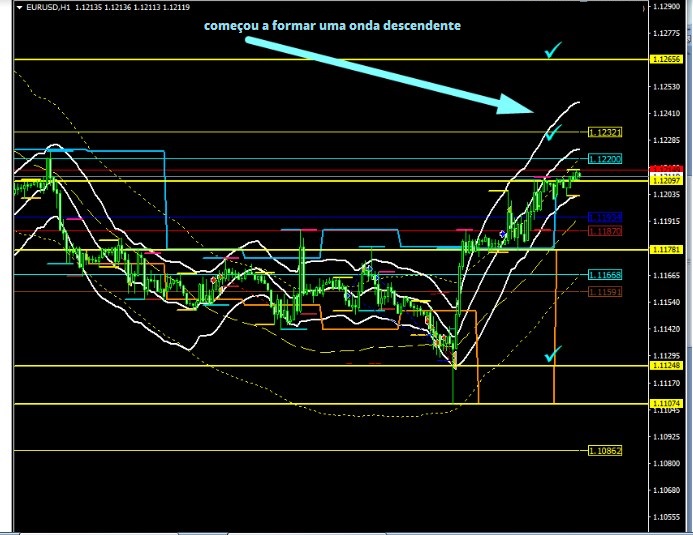
Task: Select the yellow 1.11074 axis price tag
Action: (x=665, y=403)
